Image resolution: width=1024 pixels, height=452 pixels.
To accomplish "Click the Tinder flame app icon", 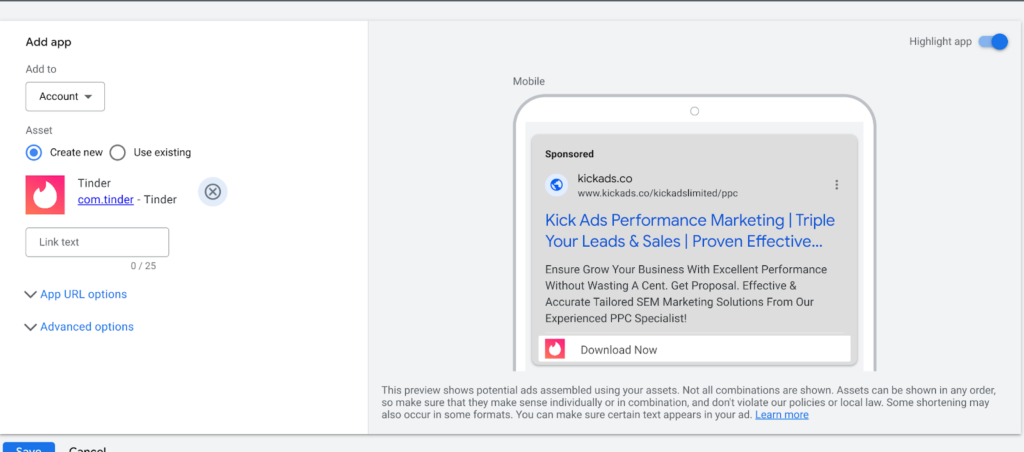I will click(x=45, y=195).
